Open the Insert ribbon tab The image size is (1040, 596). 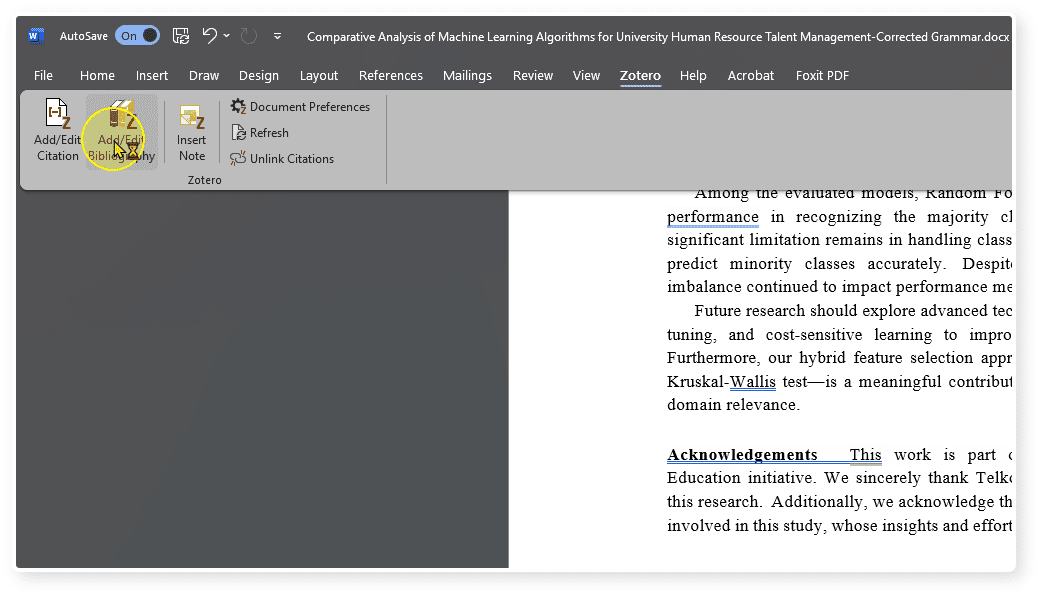(x=152, y=76)
